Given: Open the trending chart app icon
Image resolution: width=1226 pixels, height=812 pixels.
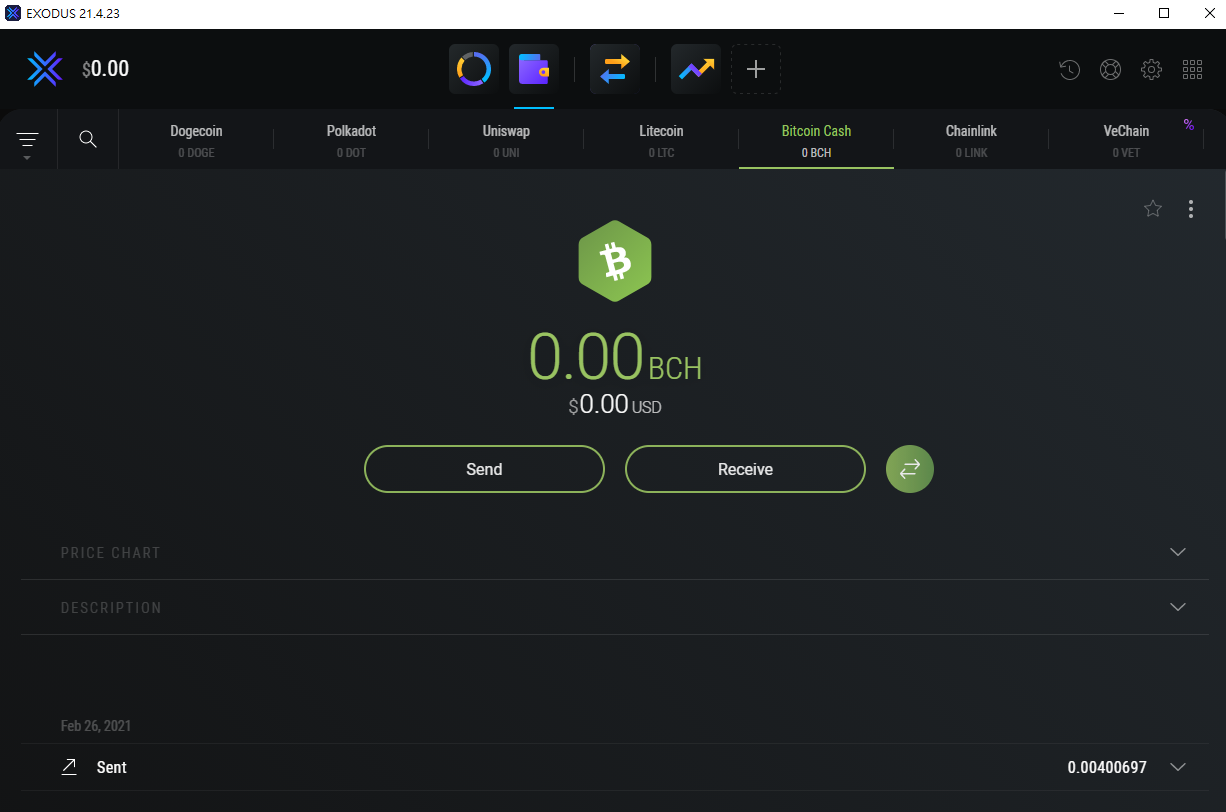Looking at the screenshot, I should [x=696, y=69].
